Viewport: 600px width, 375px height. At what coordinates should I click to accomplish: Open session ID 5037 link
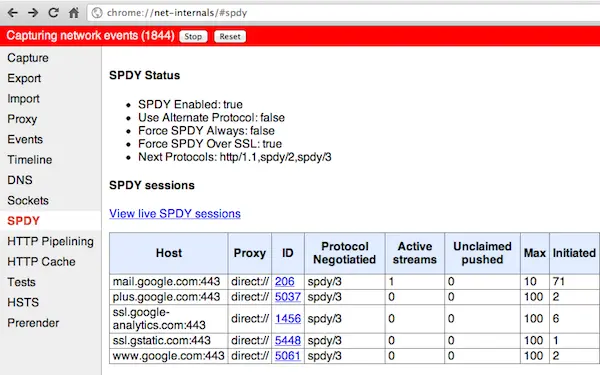click(x=288, y=297)
